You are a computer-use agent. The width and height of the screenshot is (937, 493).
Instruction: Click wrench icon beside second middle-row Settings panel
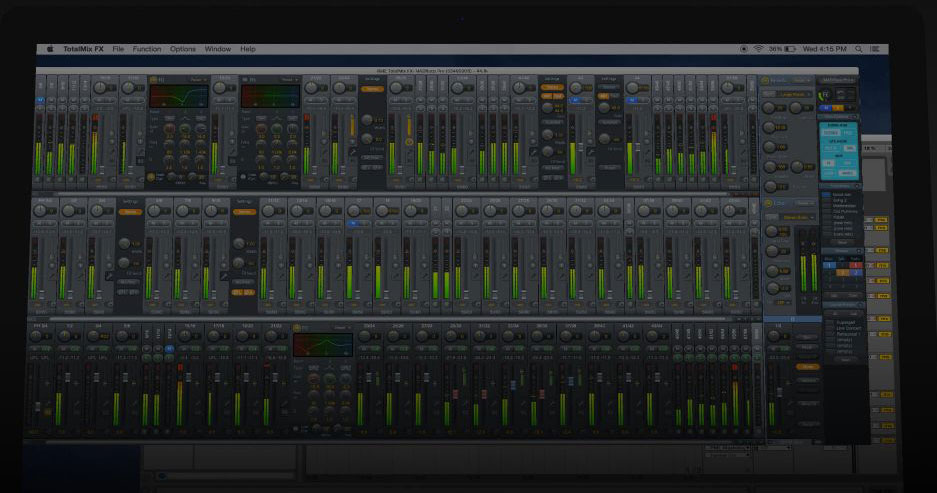point(224,276)
